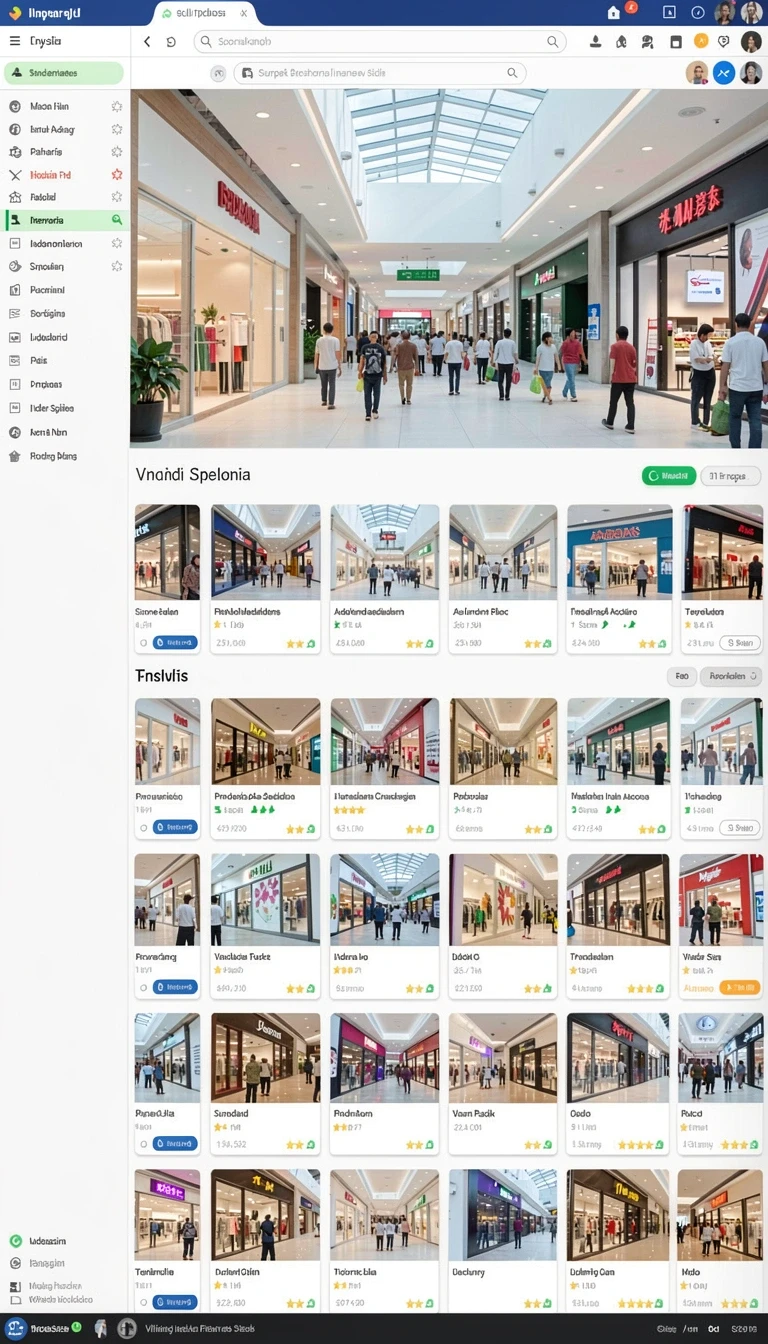Select Sindernaces sidebar tab
This screenshot has width=768, height=1344.
tap(63, 73)
